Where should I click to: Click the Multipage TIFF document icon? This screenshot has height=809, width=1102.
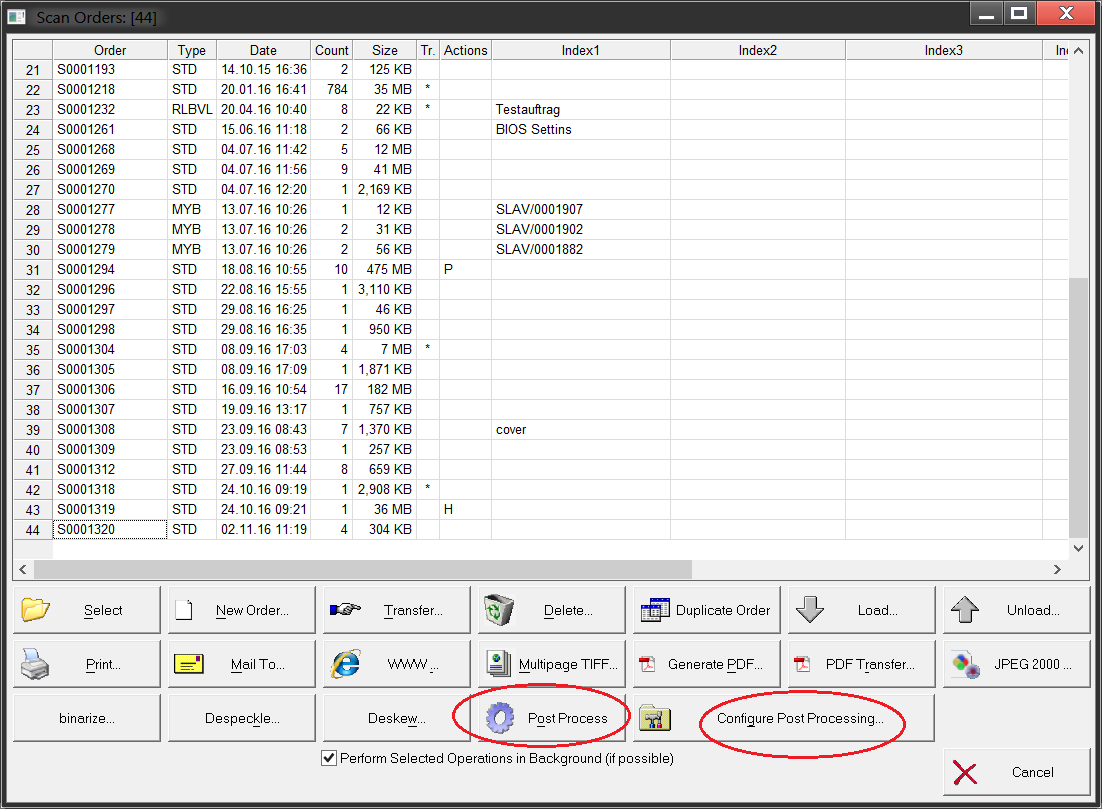[498, 664]
